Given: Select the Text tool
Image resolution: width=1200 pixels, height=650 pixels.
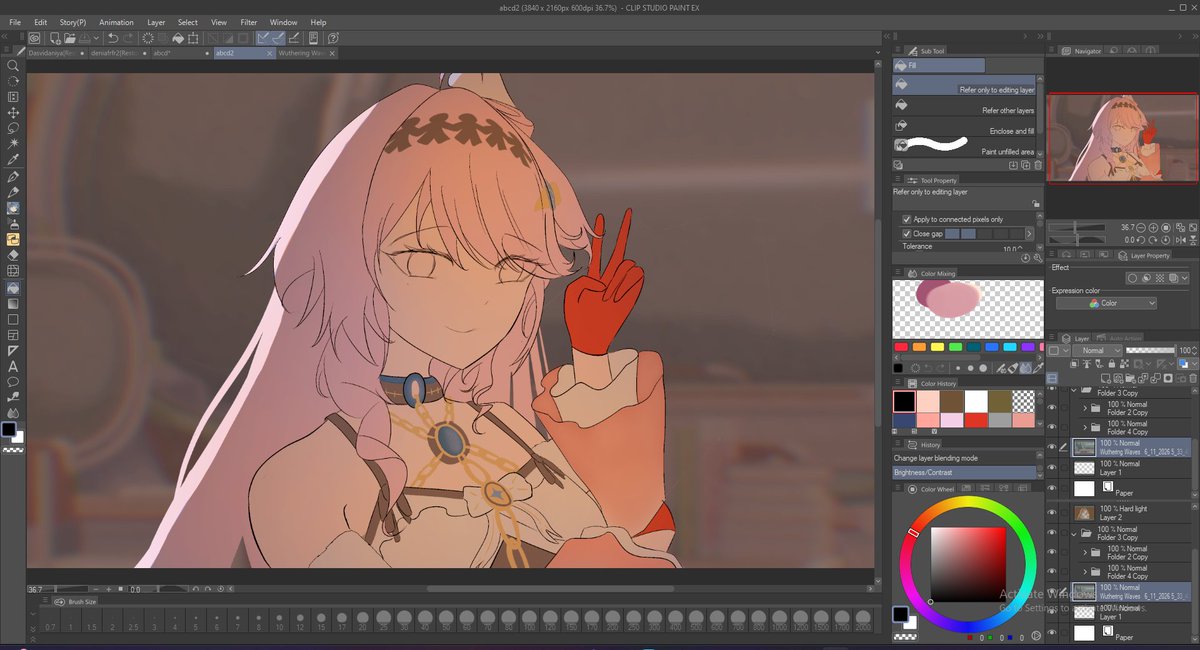Looking at the screenshot, I should [x=13, y=366].
